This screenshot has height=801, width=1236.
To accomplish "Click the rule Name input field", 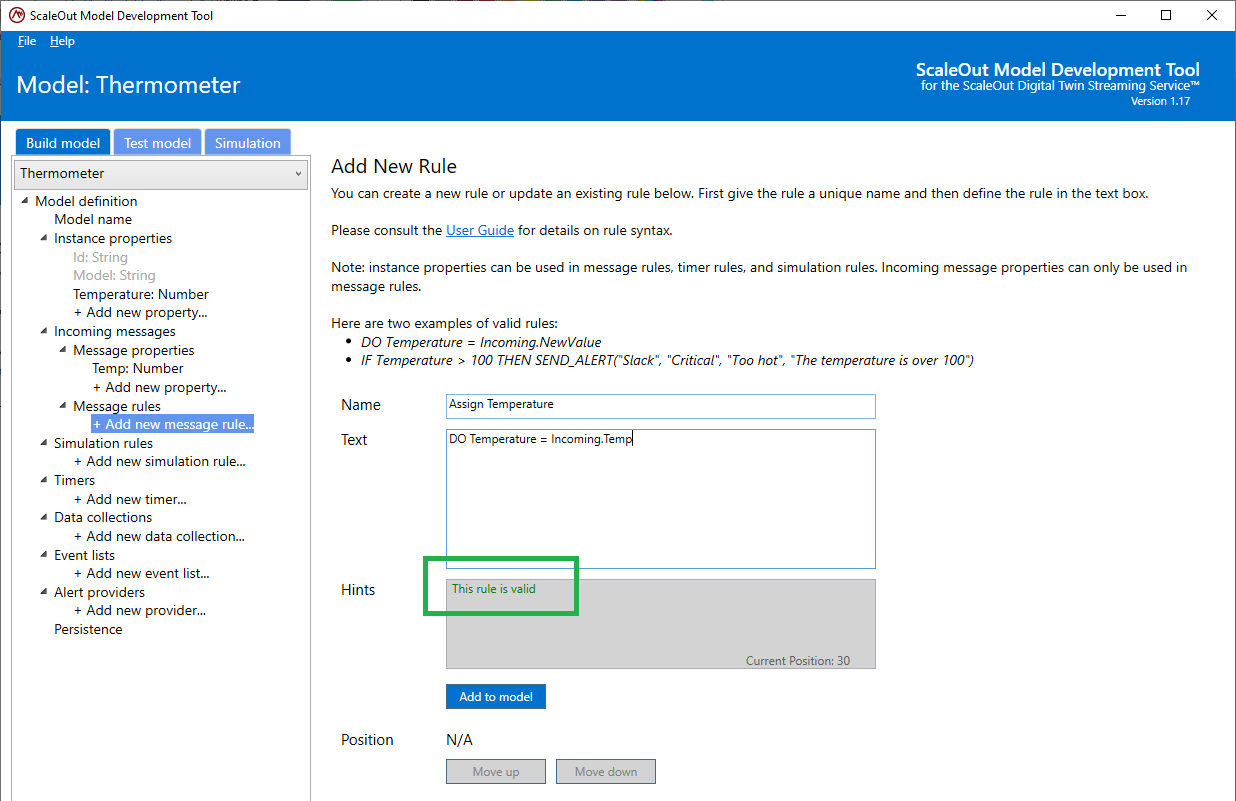I will 660,405.
